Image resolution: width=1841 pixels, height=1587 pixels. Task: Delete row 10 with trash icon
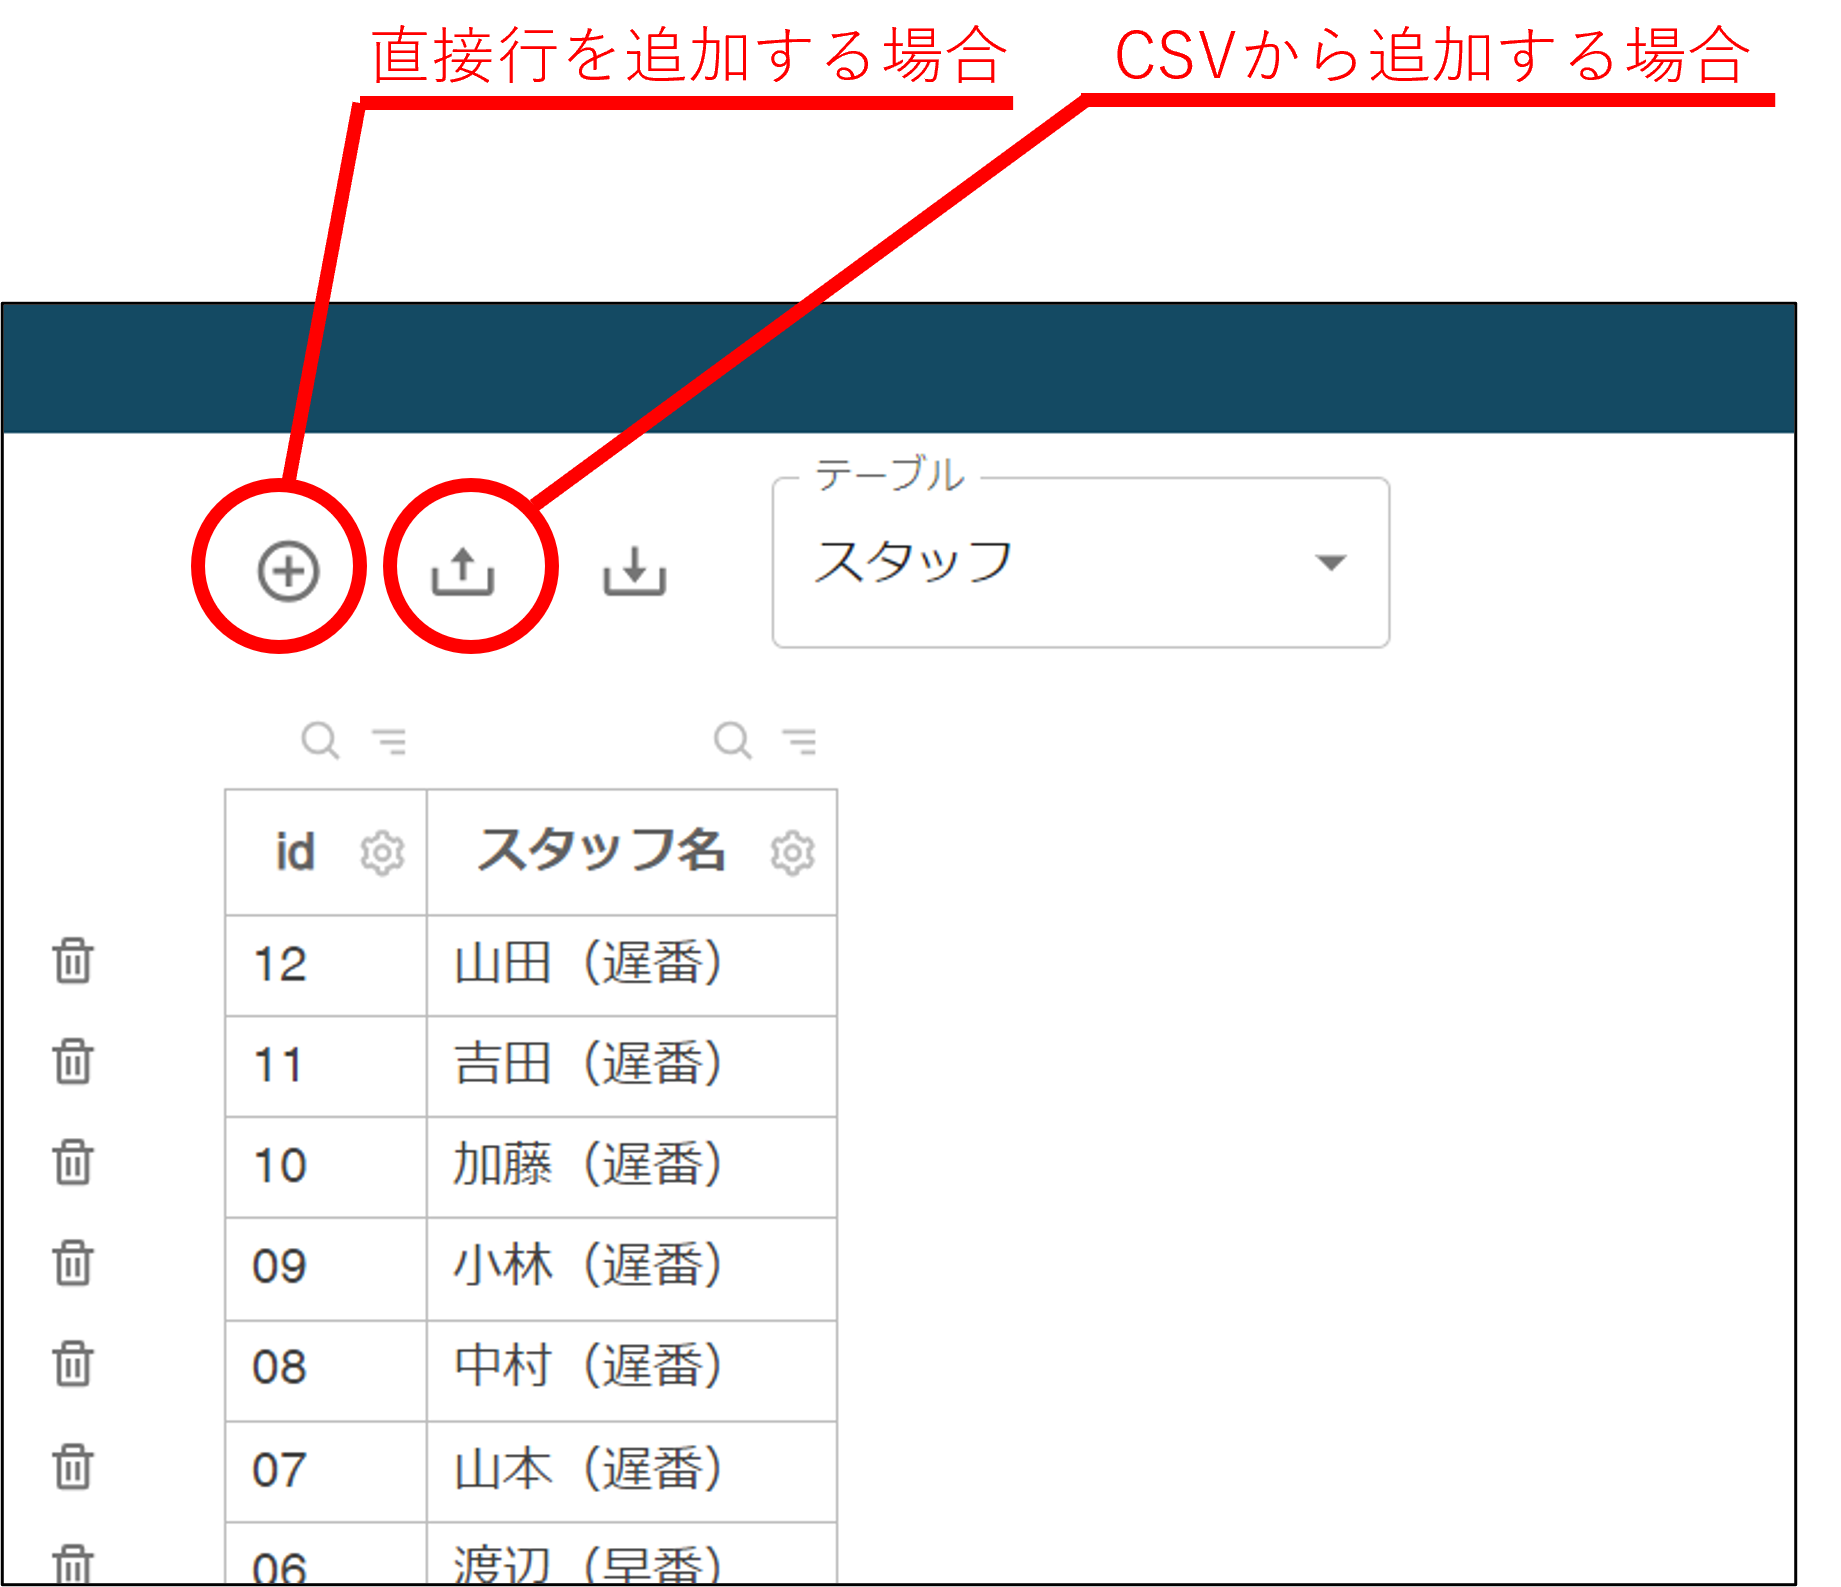73,1161
